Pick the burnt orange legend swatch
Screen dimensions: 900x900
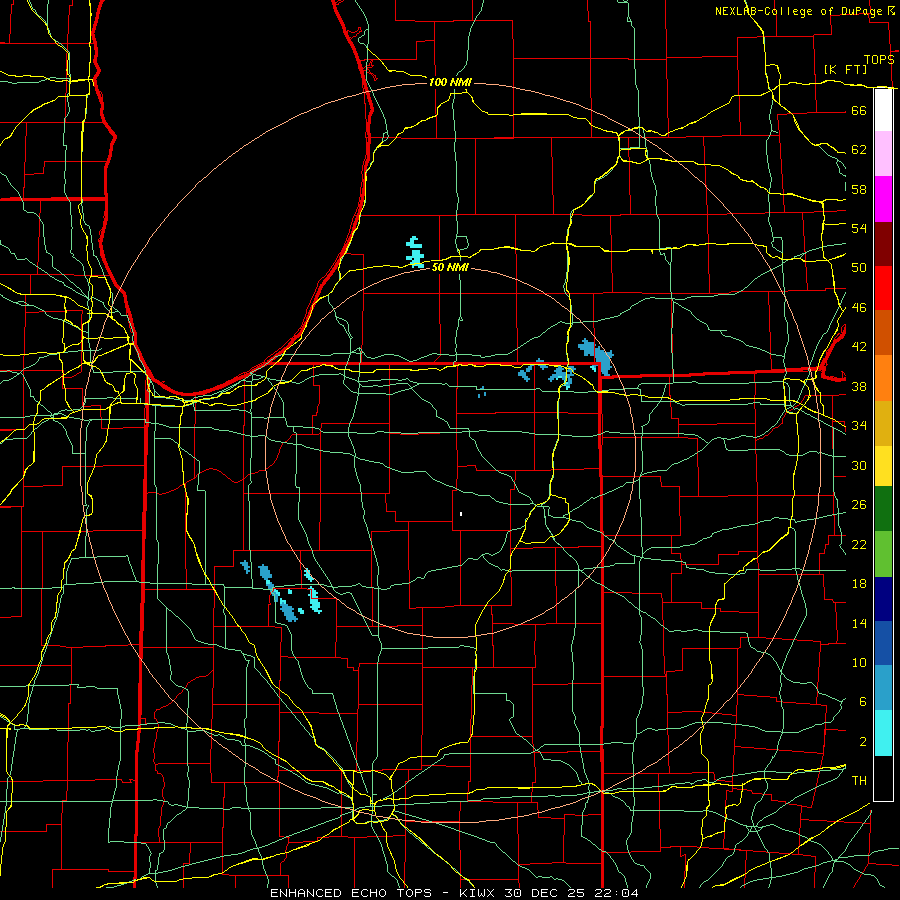click(x=883, y=333)
